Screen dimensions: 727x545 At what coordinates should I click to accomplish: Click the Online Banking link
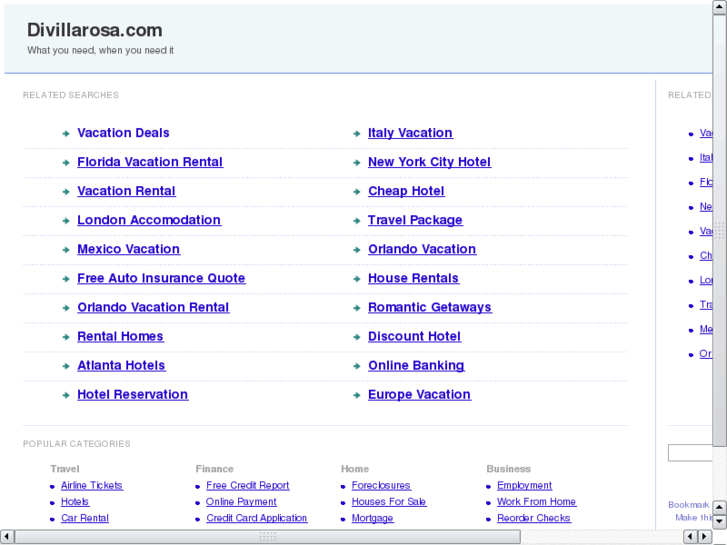(416, 365)
